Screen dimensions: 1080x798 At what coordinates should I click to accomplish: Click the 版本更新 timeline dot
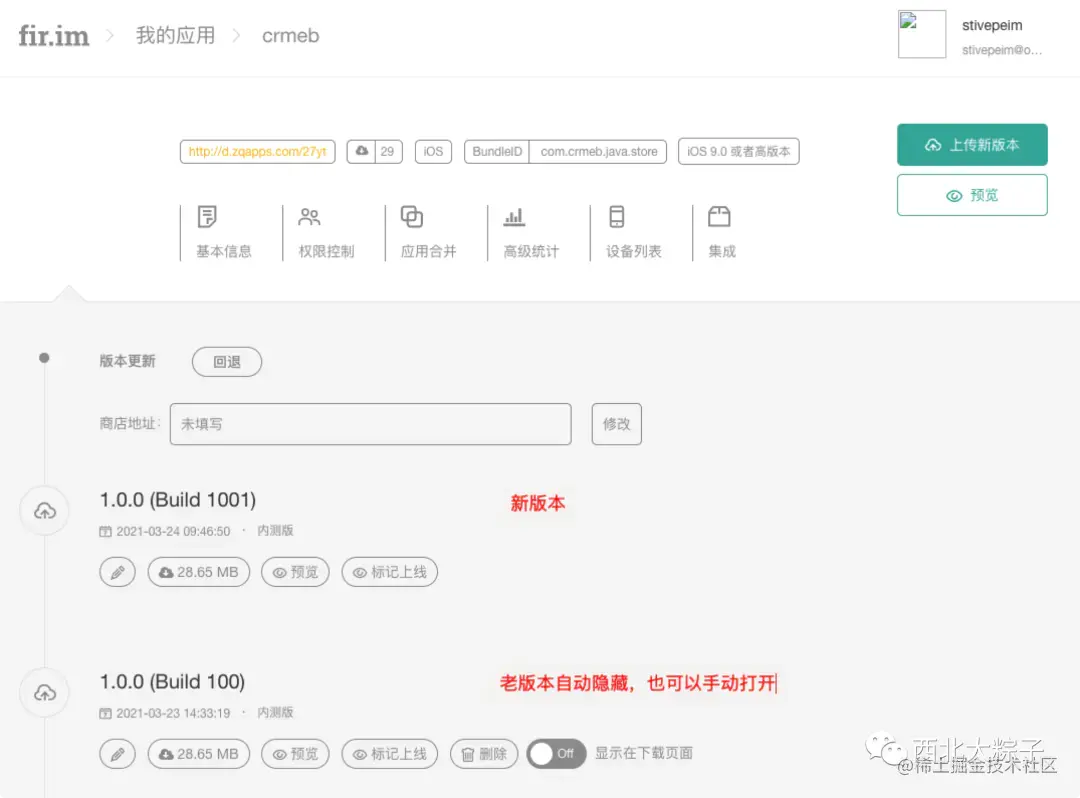click(x=44, y=358)
